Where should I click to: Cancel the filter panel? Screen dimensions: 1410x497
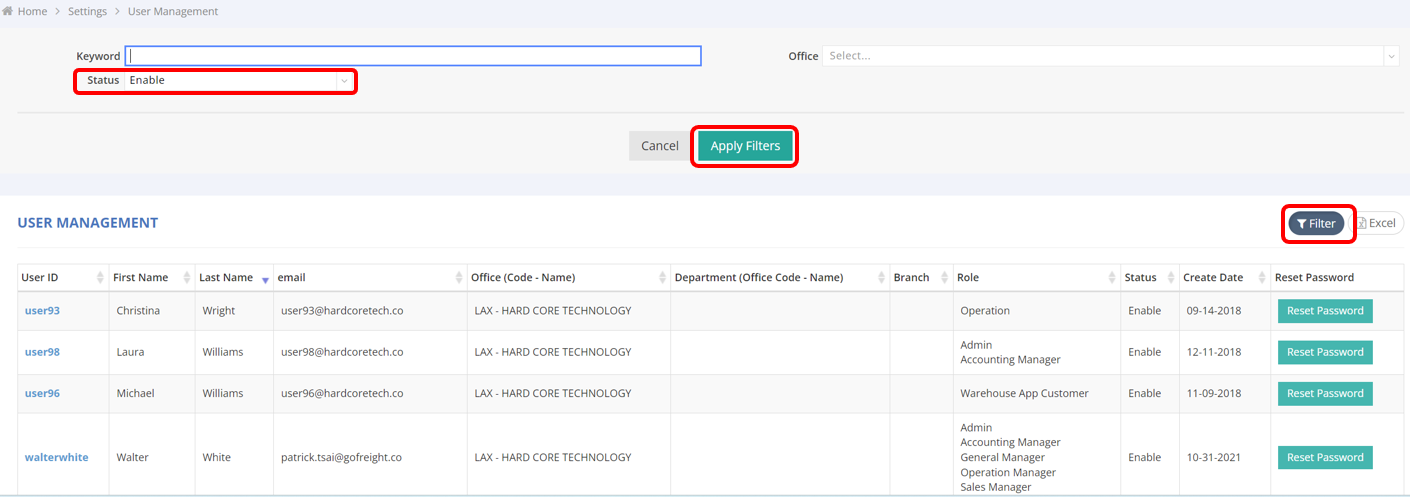click(x=659, y=146)
